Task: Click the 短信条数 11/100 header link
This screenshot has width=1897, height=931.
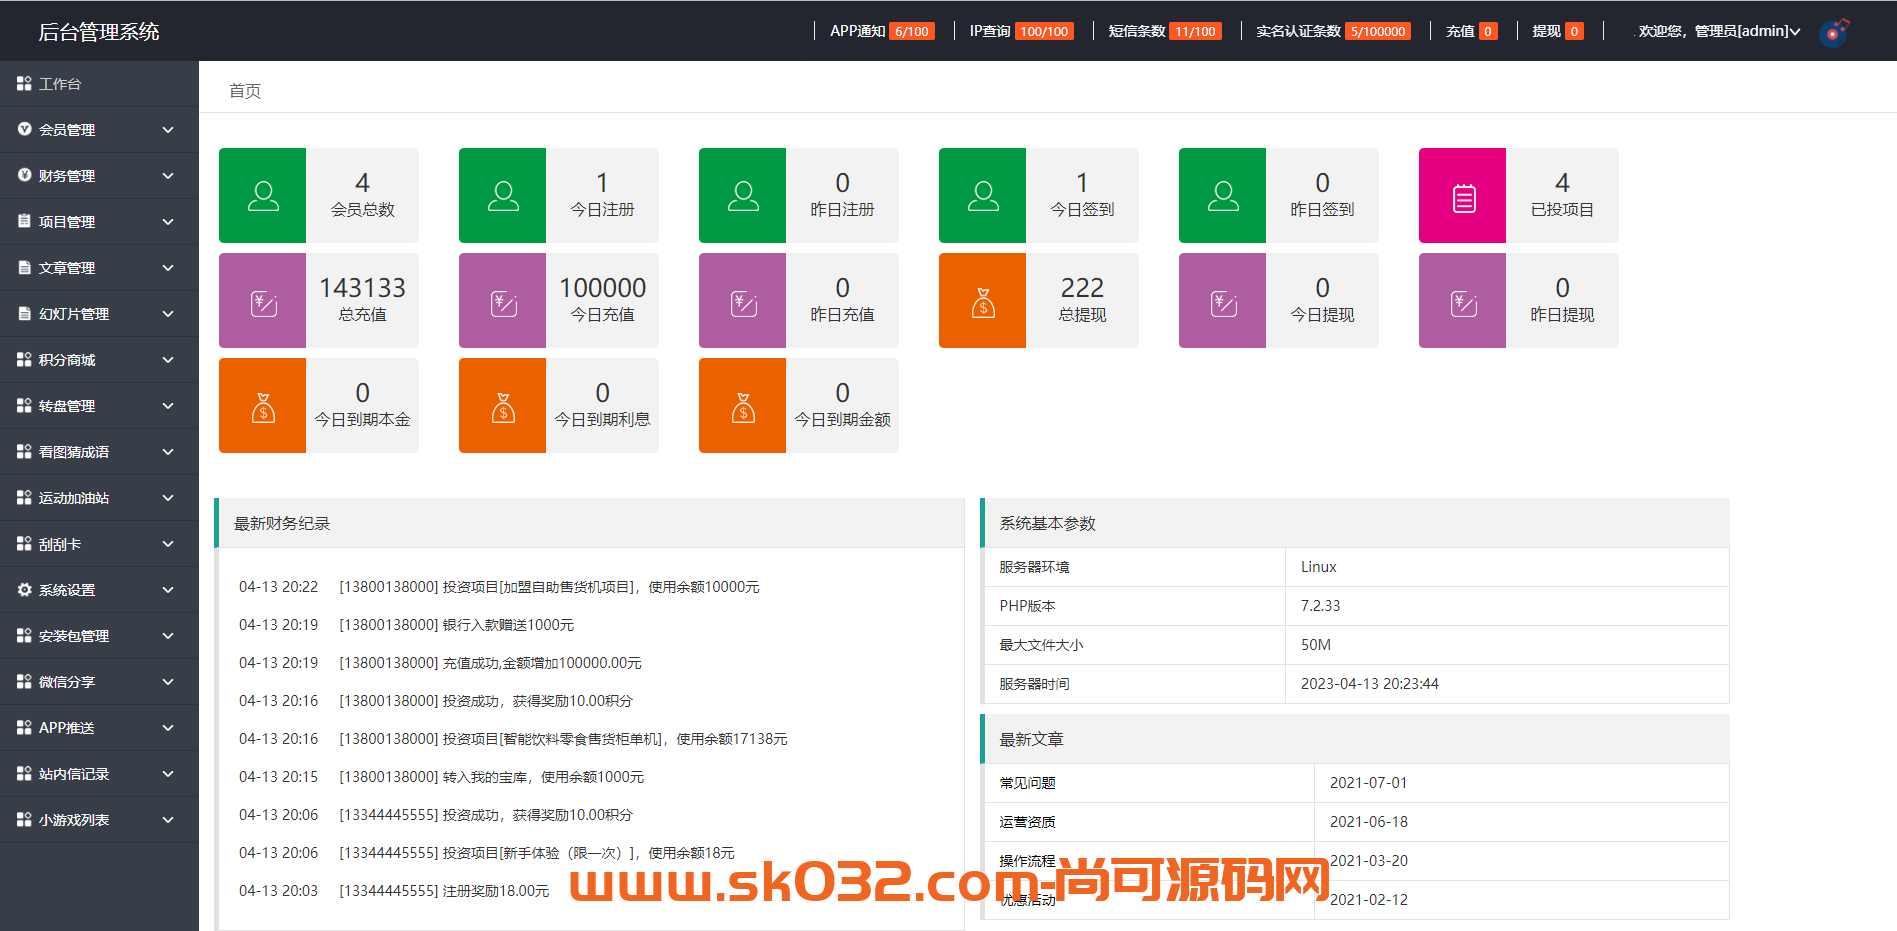Action: click(x=1164, y=31)
